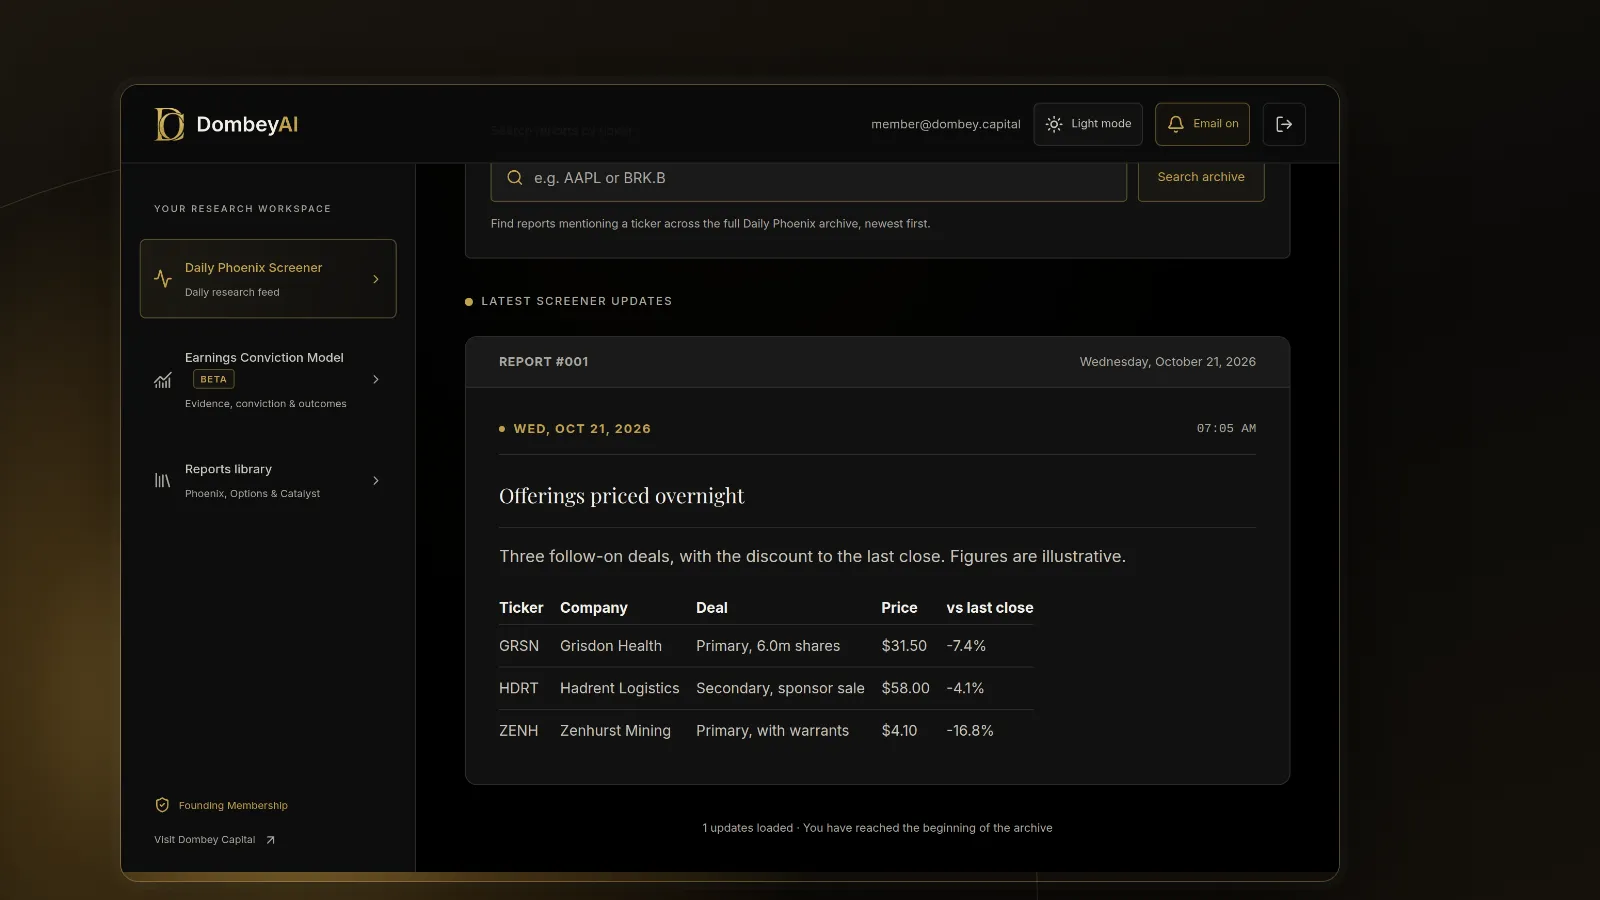1600x900 pixels.
Task: Click the Offerings priced overnight heading
Action: pos(621,496)
